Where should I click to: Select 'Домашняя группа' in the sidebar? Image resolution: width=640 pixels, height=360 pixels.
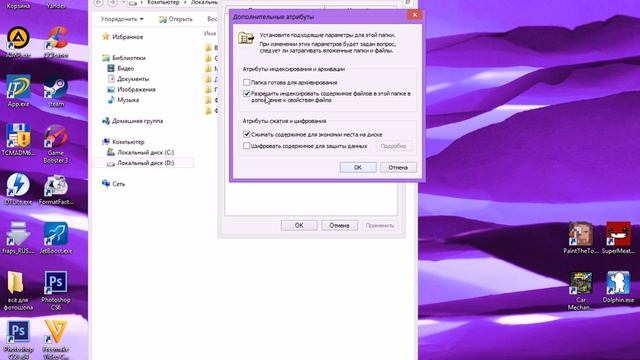(x=138, y=121)
